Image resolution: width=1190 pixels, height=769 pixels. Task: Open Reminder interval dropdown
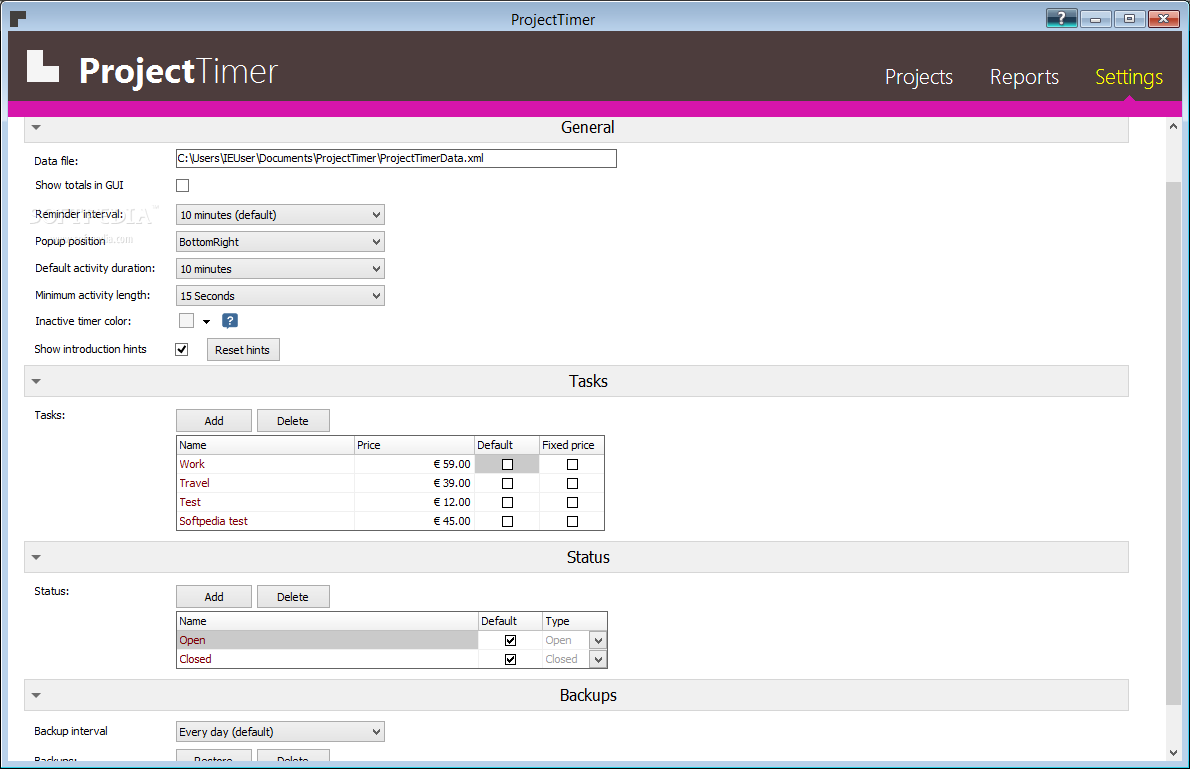[280, 215]
